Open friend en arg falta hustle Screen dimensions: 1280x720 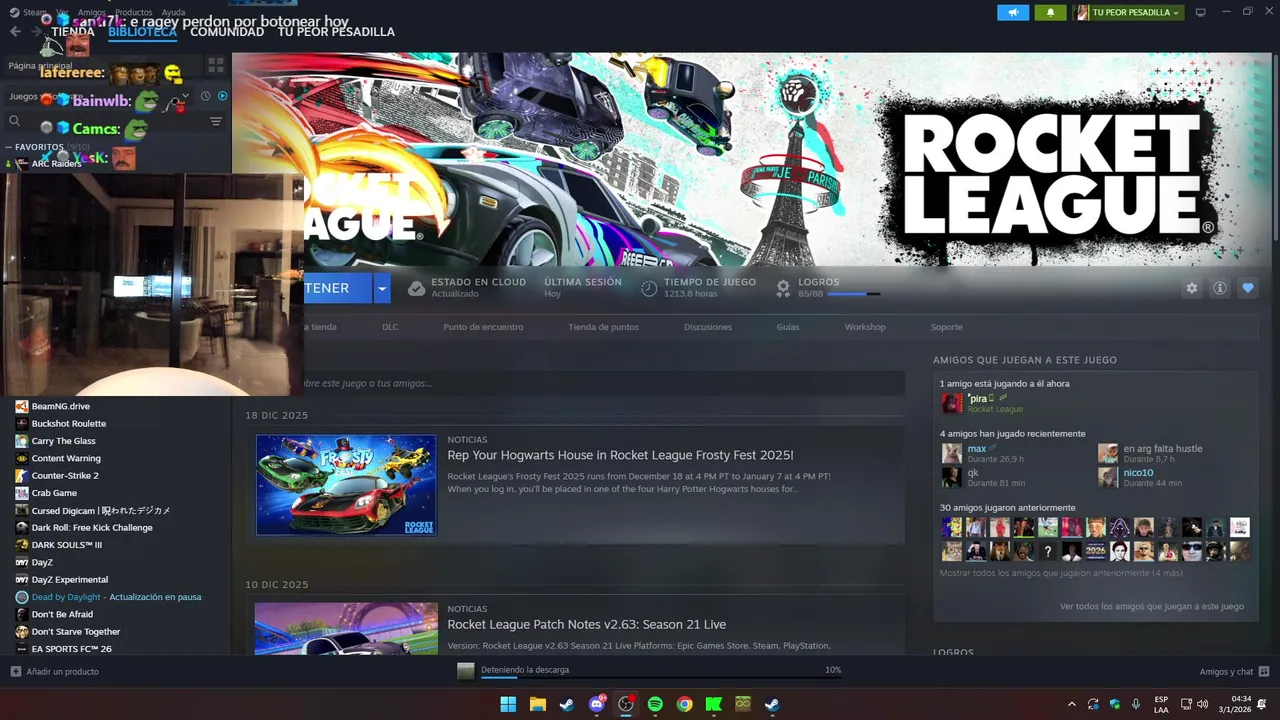pos(1162,448)
